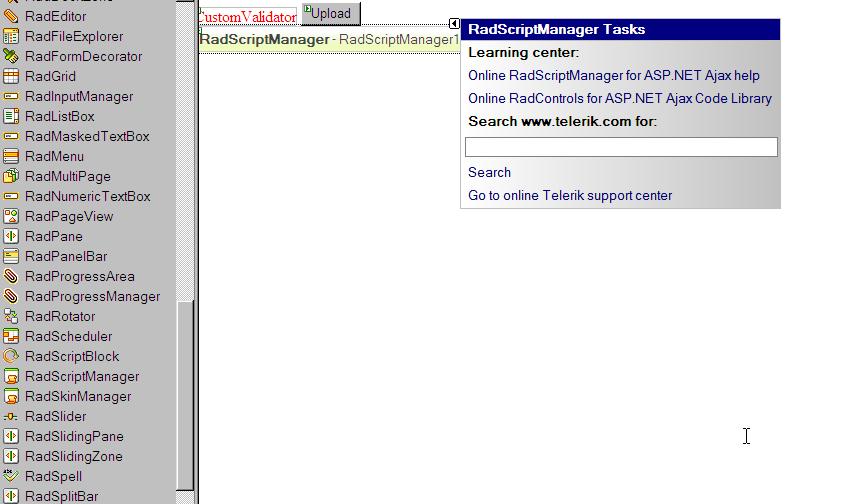
Task: Select the RadSlidingPane toolbox icon
Action: [11, 436]
